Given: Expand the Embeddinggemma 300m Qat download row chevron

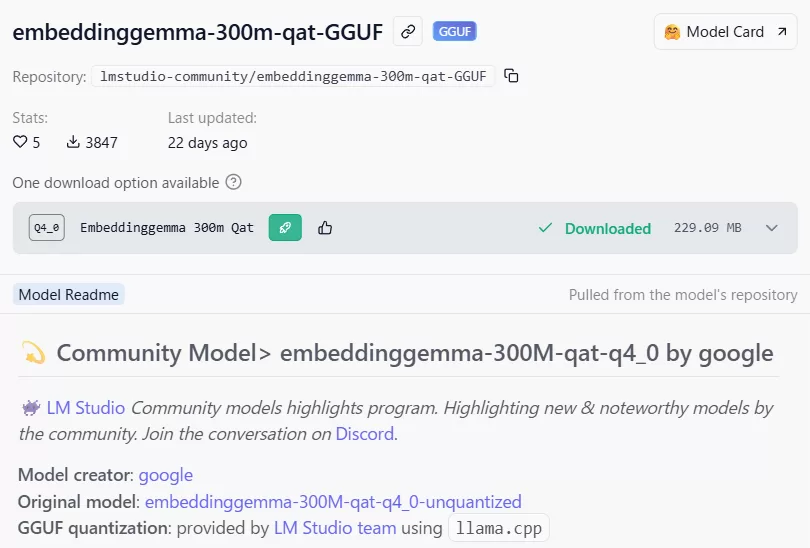Looking at the screenshot, I should click(x=771, y=228).
